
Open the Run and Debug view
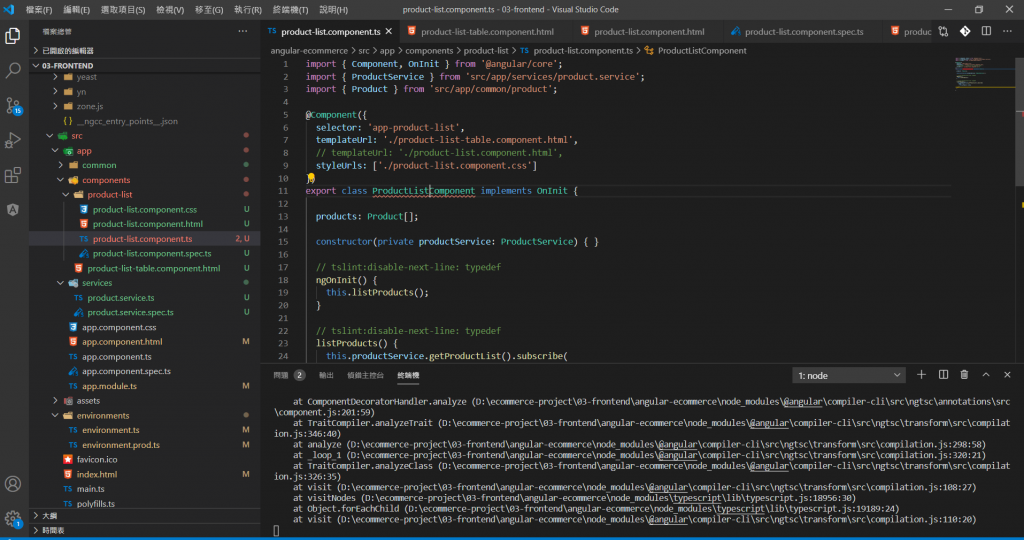(x=14, y=140)
